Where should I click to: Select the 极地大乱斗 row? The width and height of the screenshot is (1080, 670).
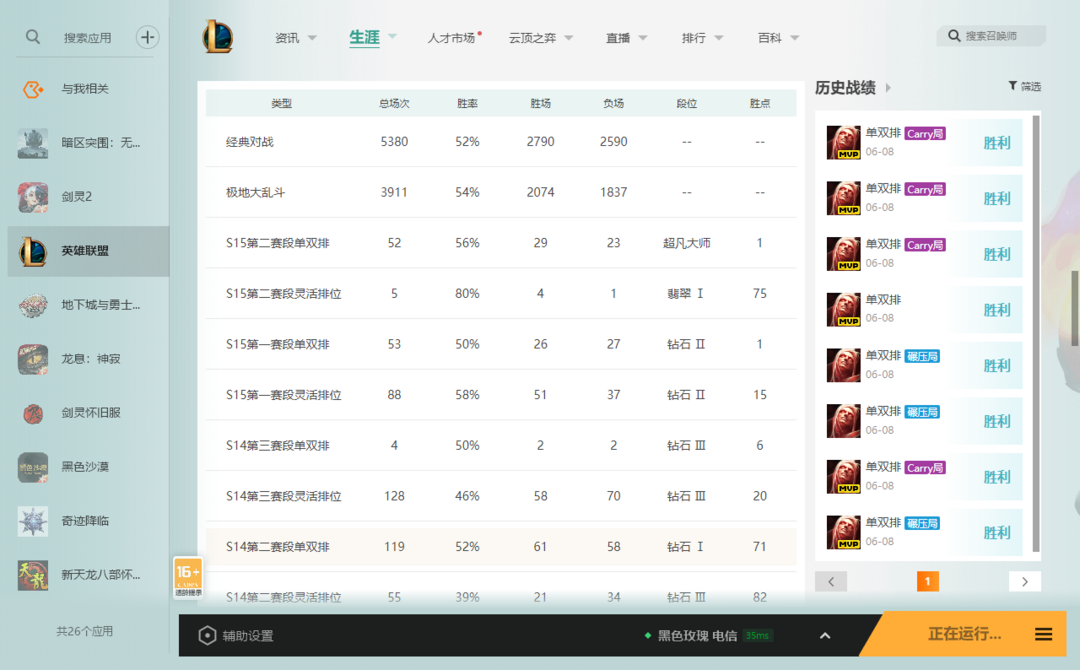(x=501, y=192)
